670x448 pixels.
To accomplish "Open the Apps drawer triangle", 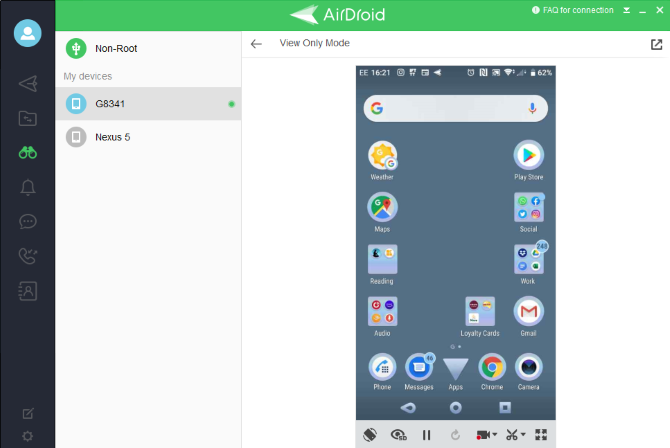I will (x=455, y=374).
